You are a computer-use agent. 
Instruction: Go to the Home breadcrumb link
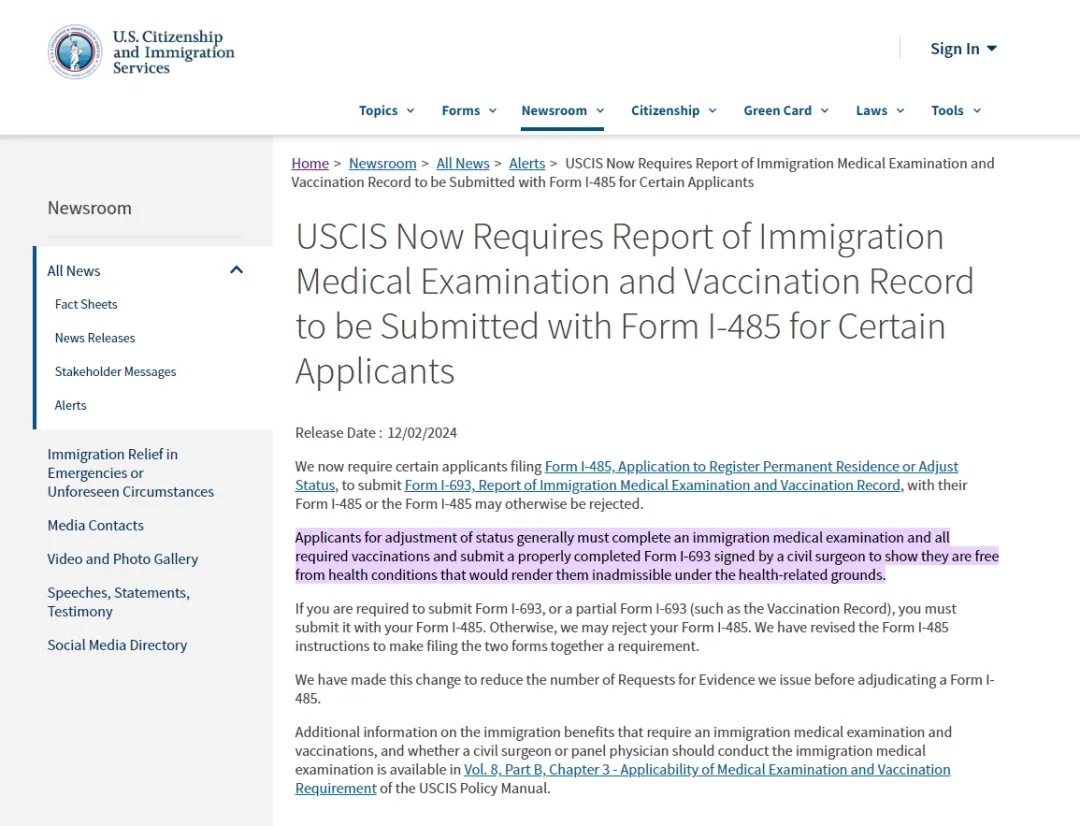[310, 163]
